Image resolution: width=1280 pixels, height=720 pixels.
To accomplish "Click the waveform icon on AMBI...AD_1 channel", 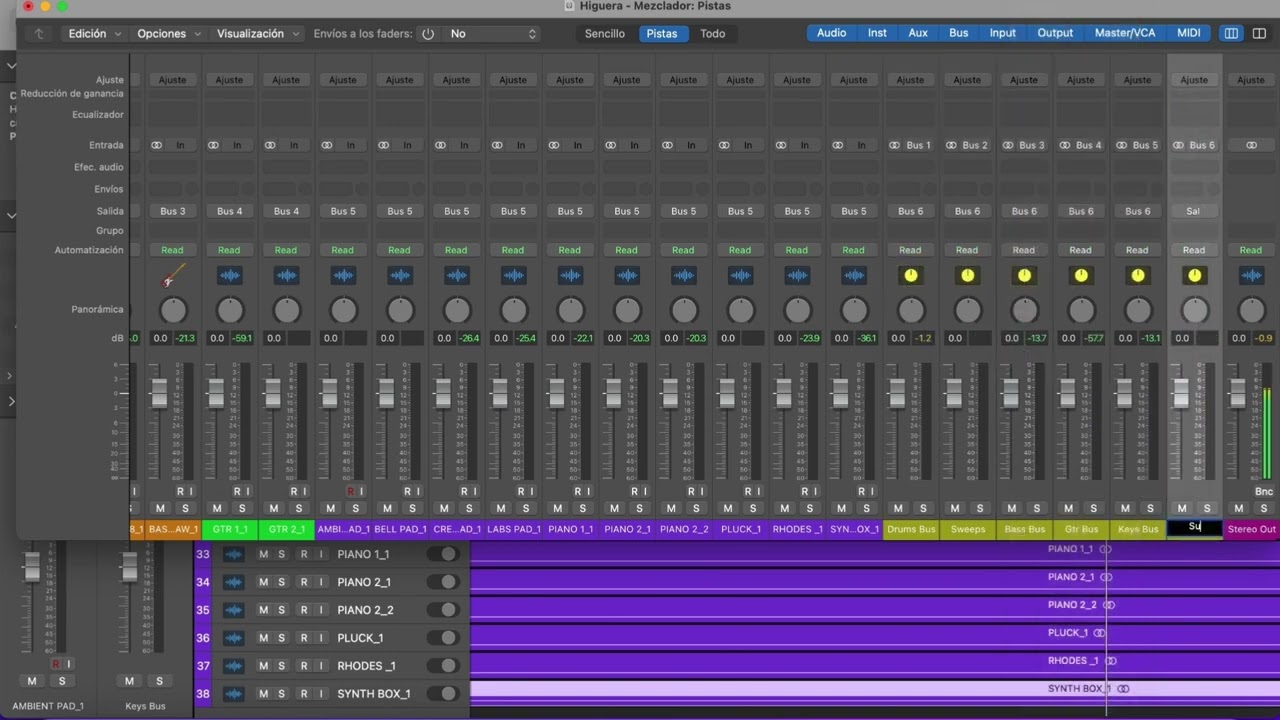I will pos(343,276).
